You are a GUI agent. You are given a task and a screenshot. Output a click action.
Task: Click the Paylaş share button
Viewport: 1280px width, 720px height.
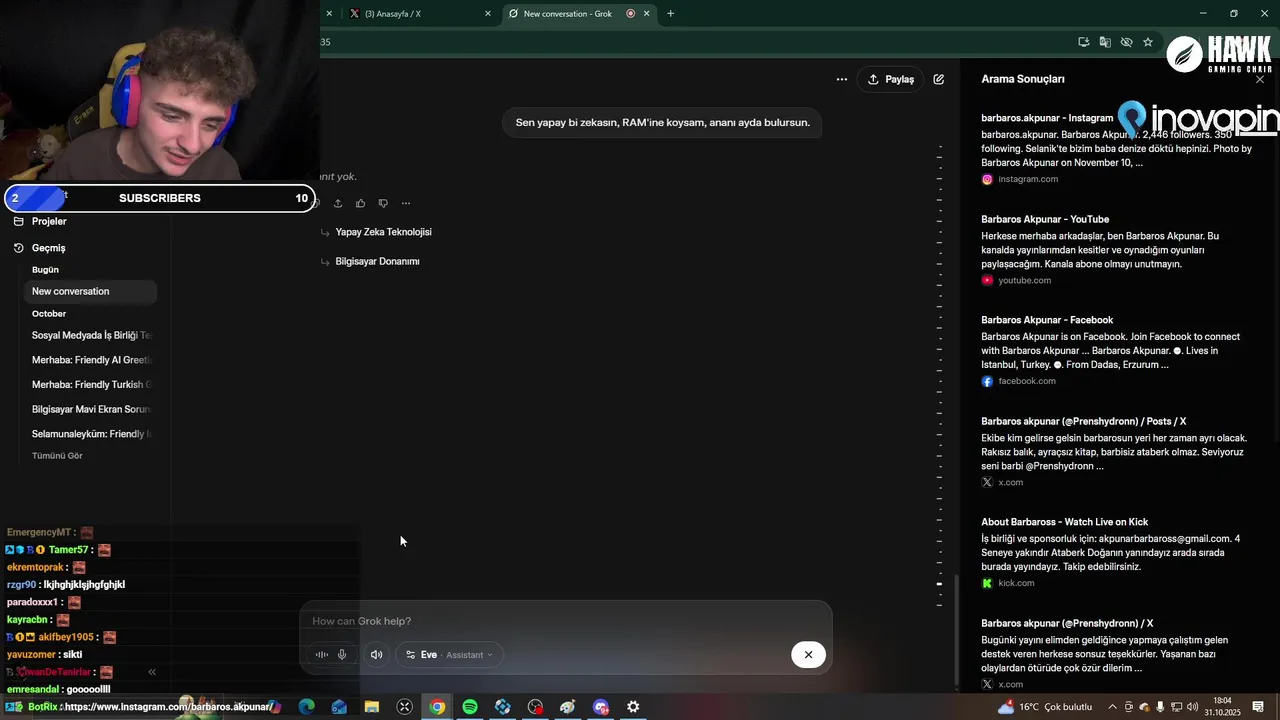click(x=891, y=79)
